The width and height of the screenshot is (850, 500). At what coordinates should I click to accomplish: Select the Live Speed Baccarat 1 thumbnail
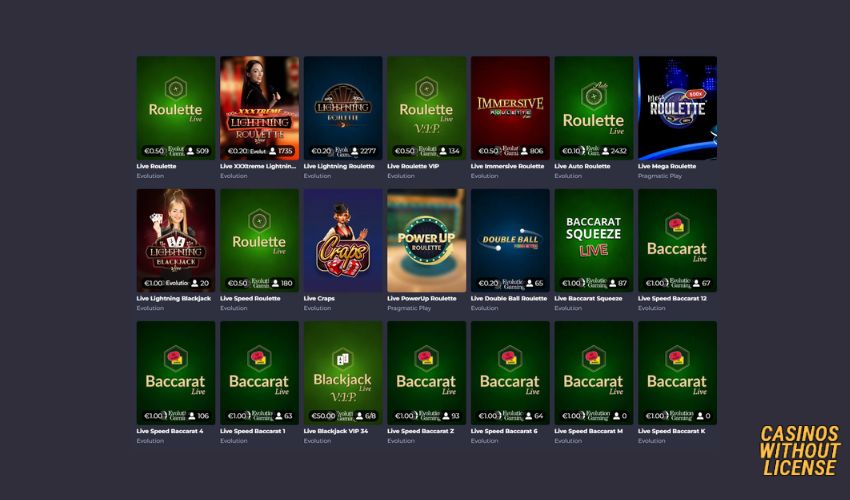(x=259, y=373)
